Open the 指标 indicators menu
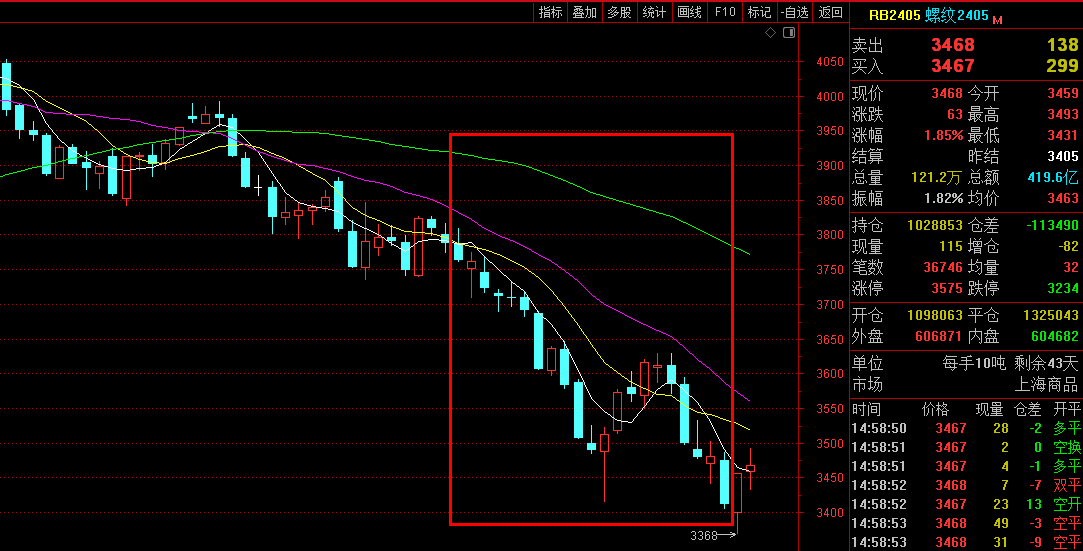Viewport: 1083px width, 551px height. [550, 12]
